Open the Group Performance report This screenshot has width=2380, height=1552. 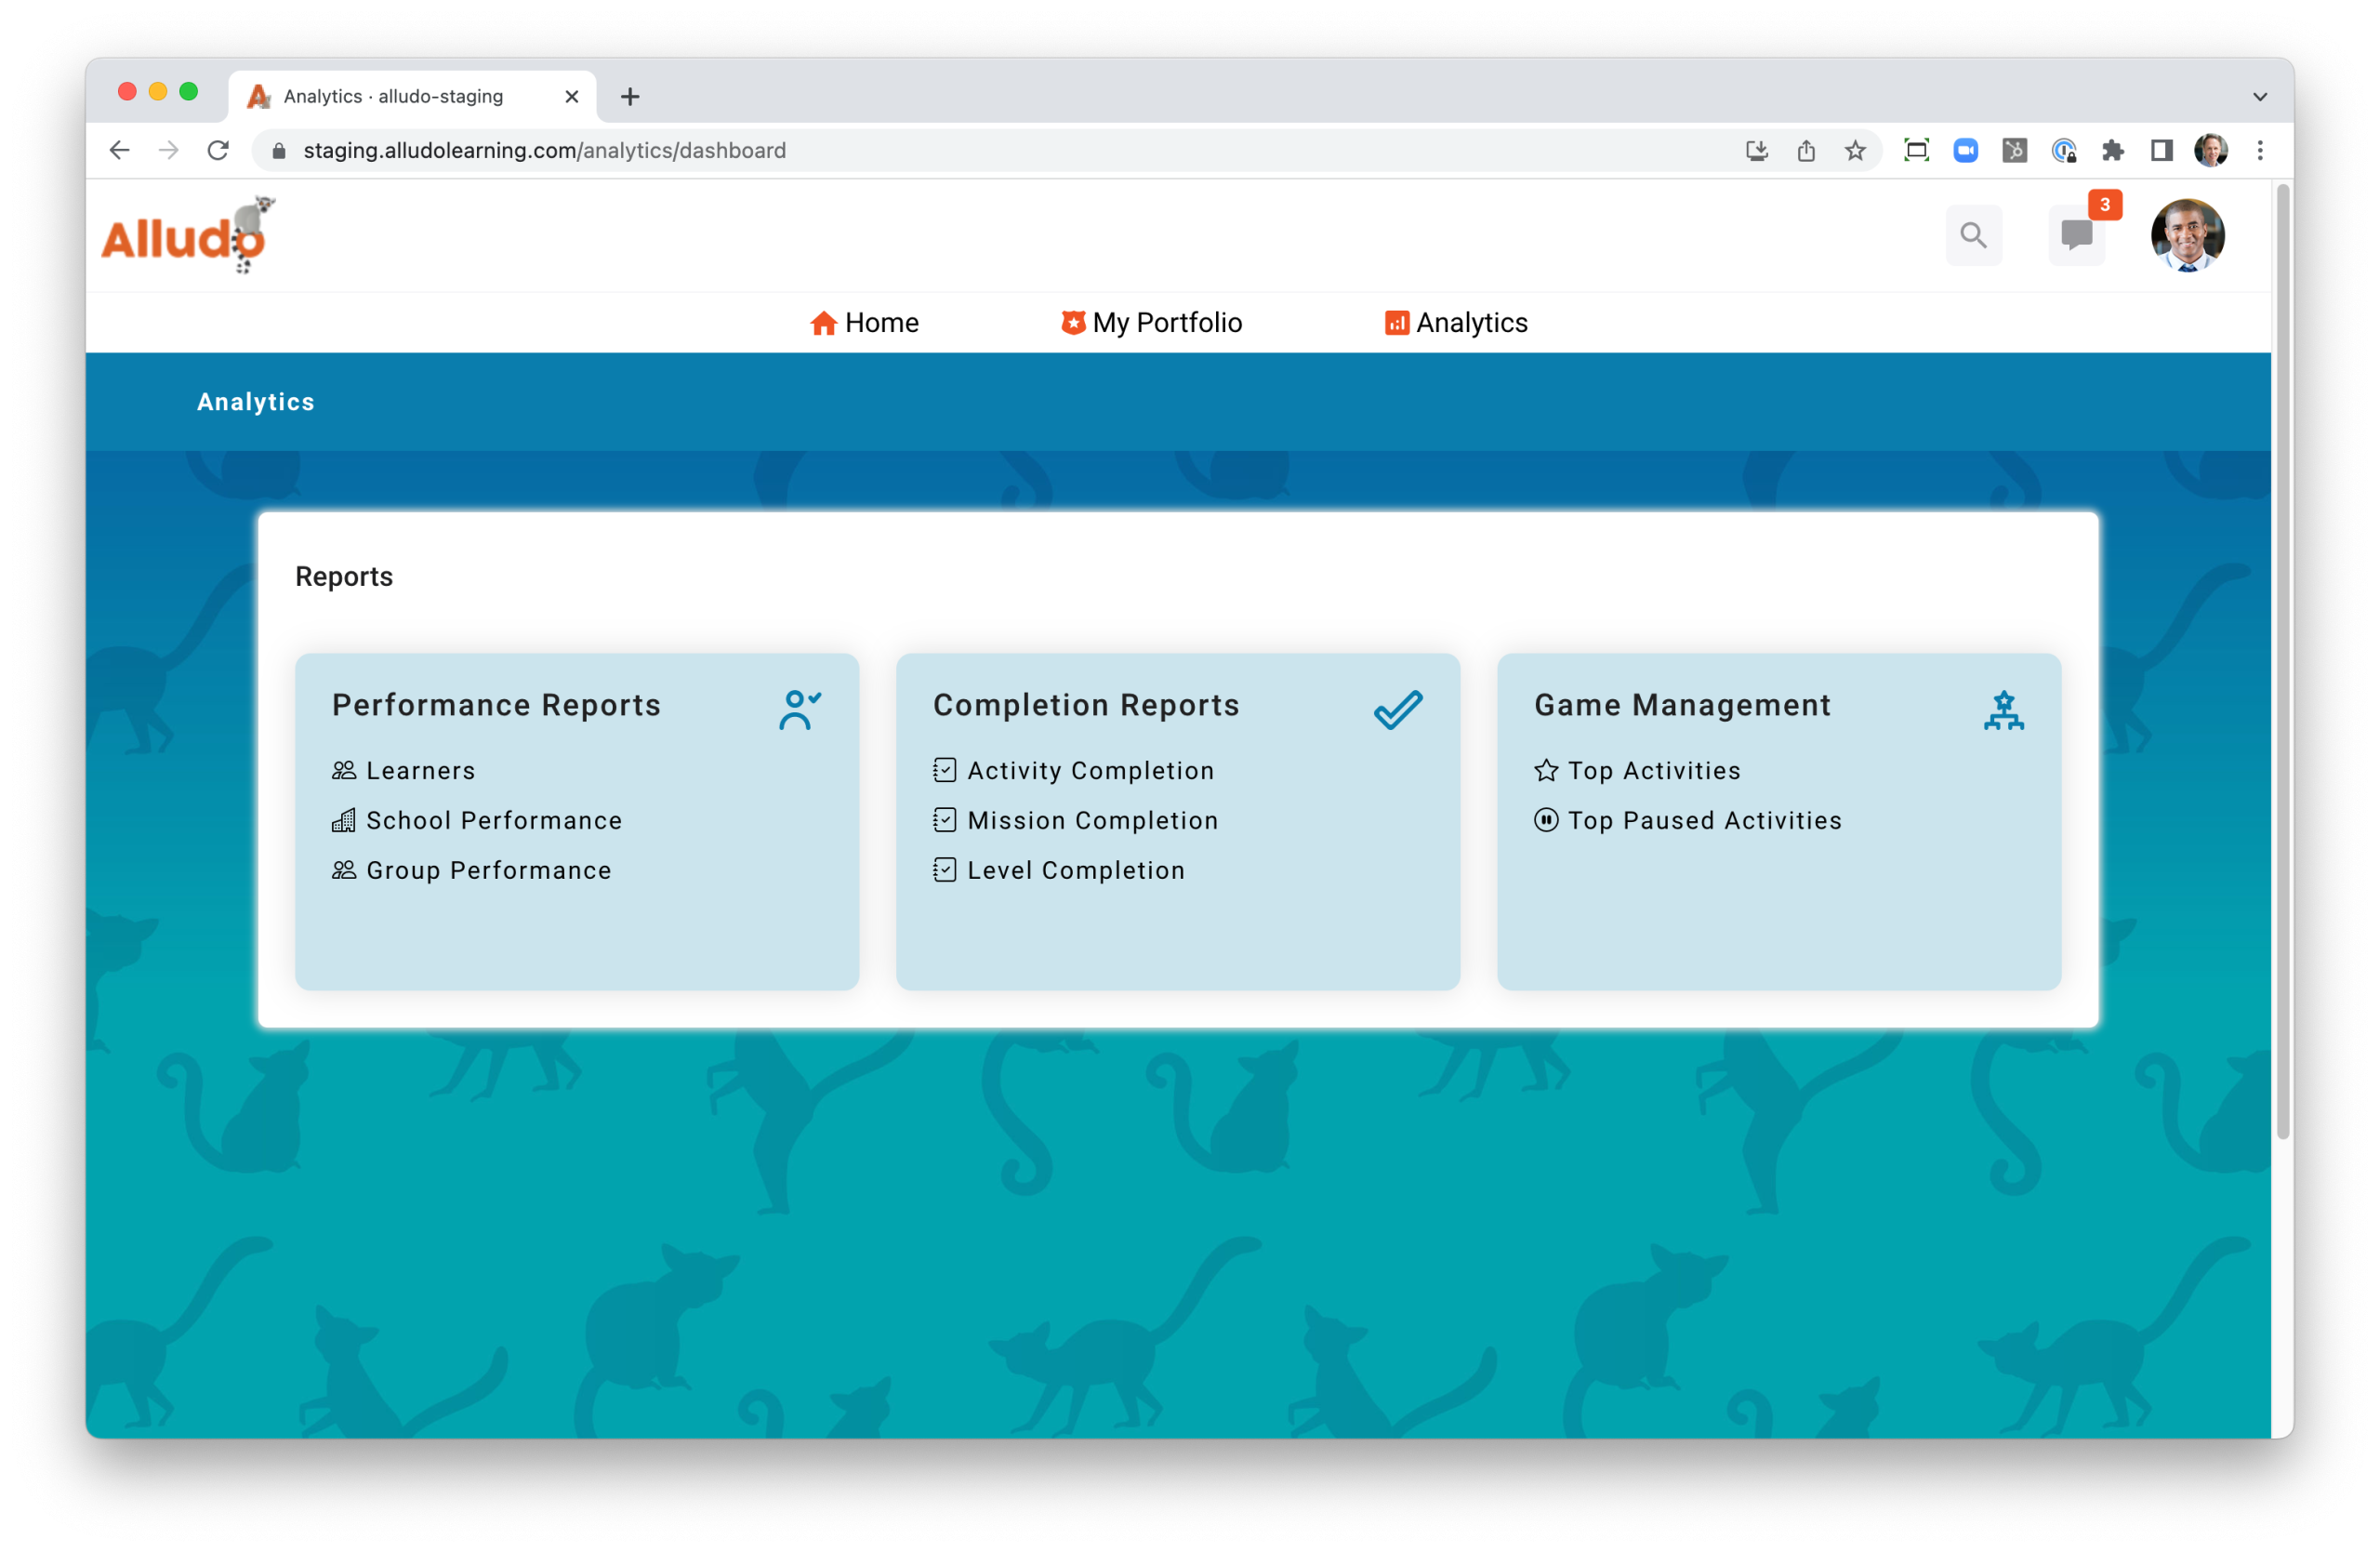coord(472,870)
